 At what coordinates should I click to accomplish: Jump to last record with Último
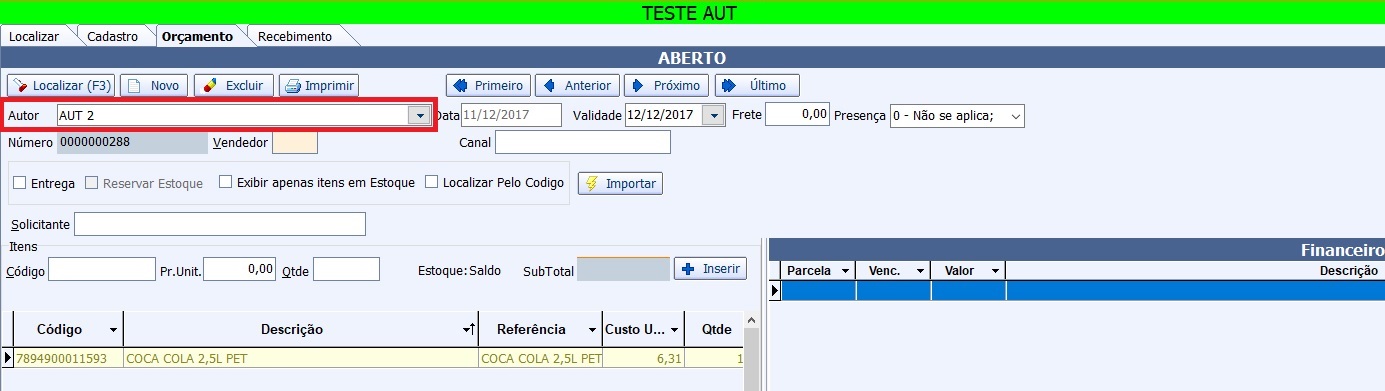coord(757,86)
